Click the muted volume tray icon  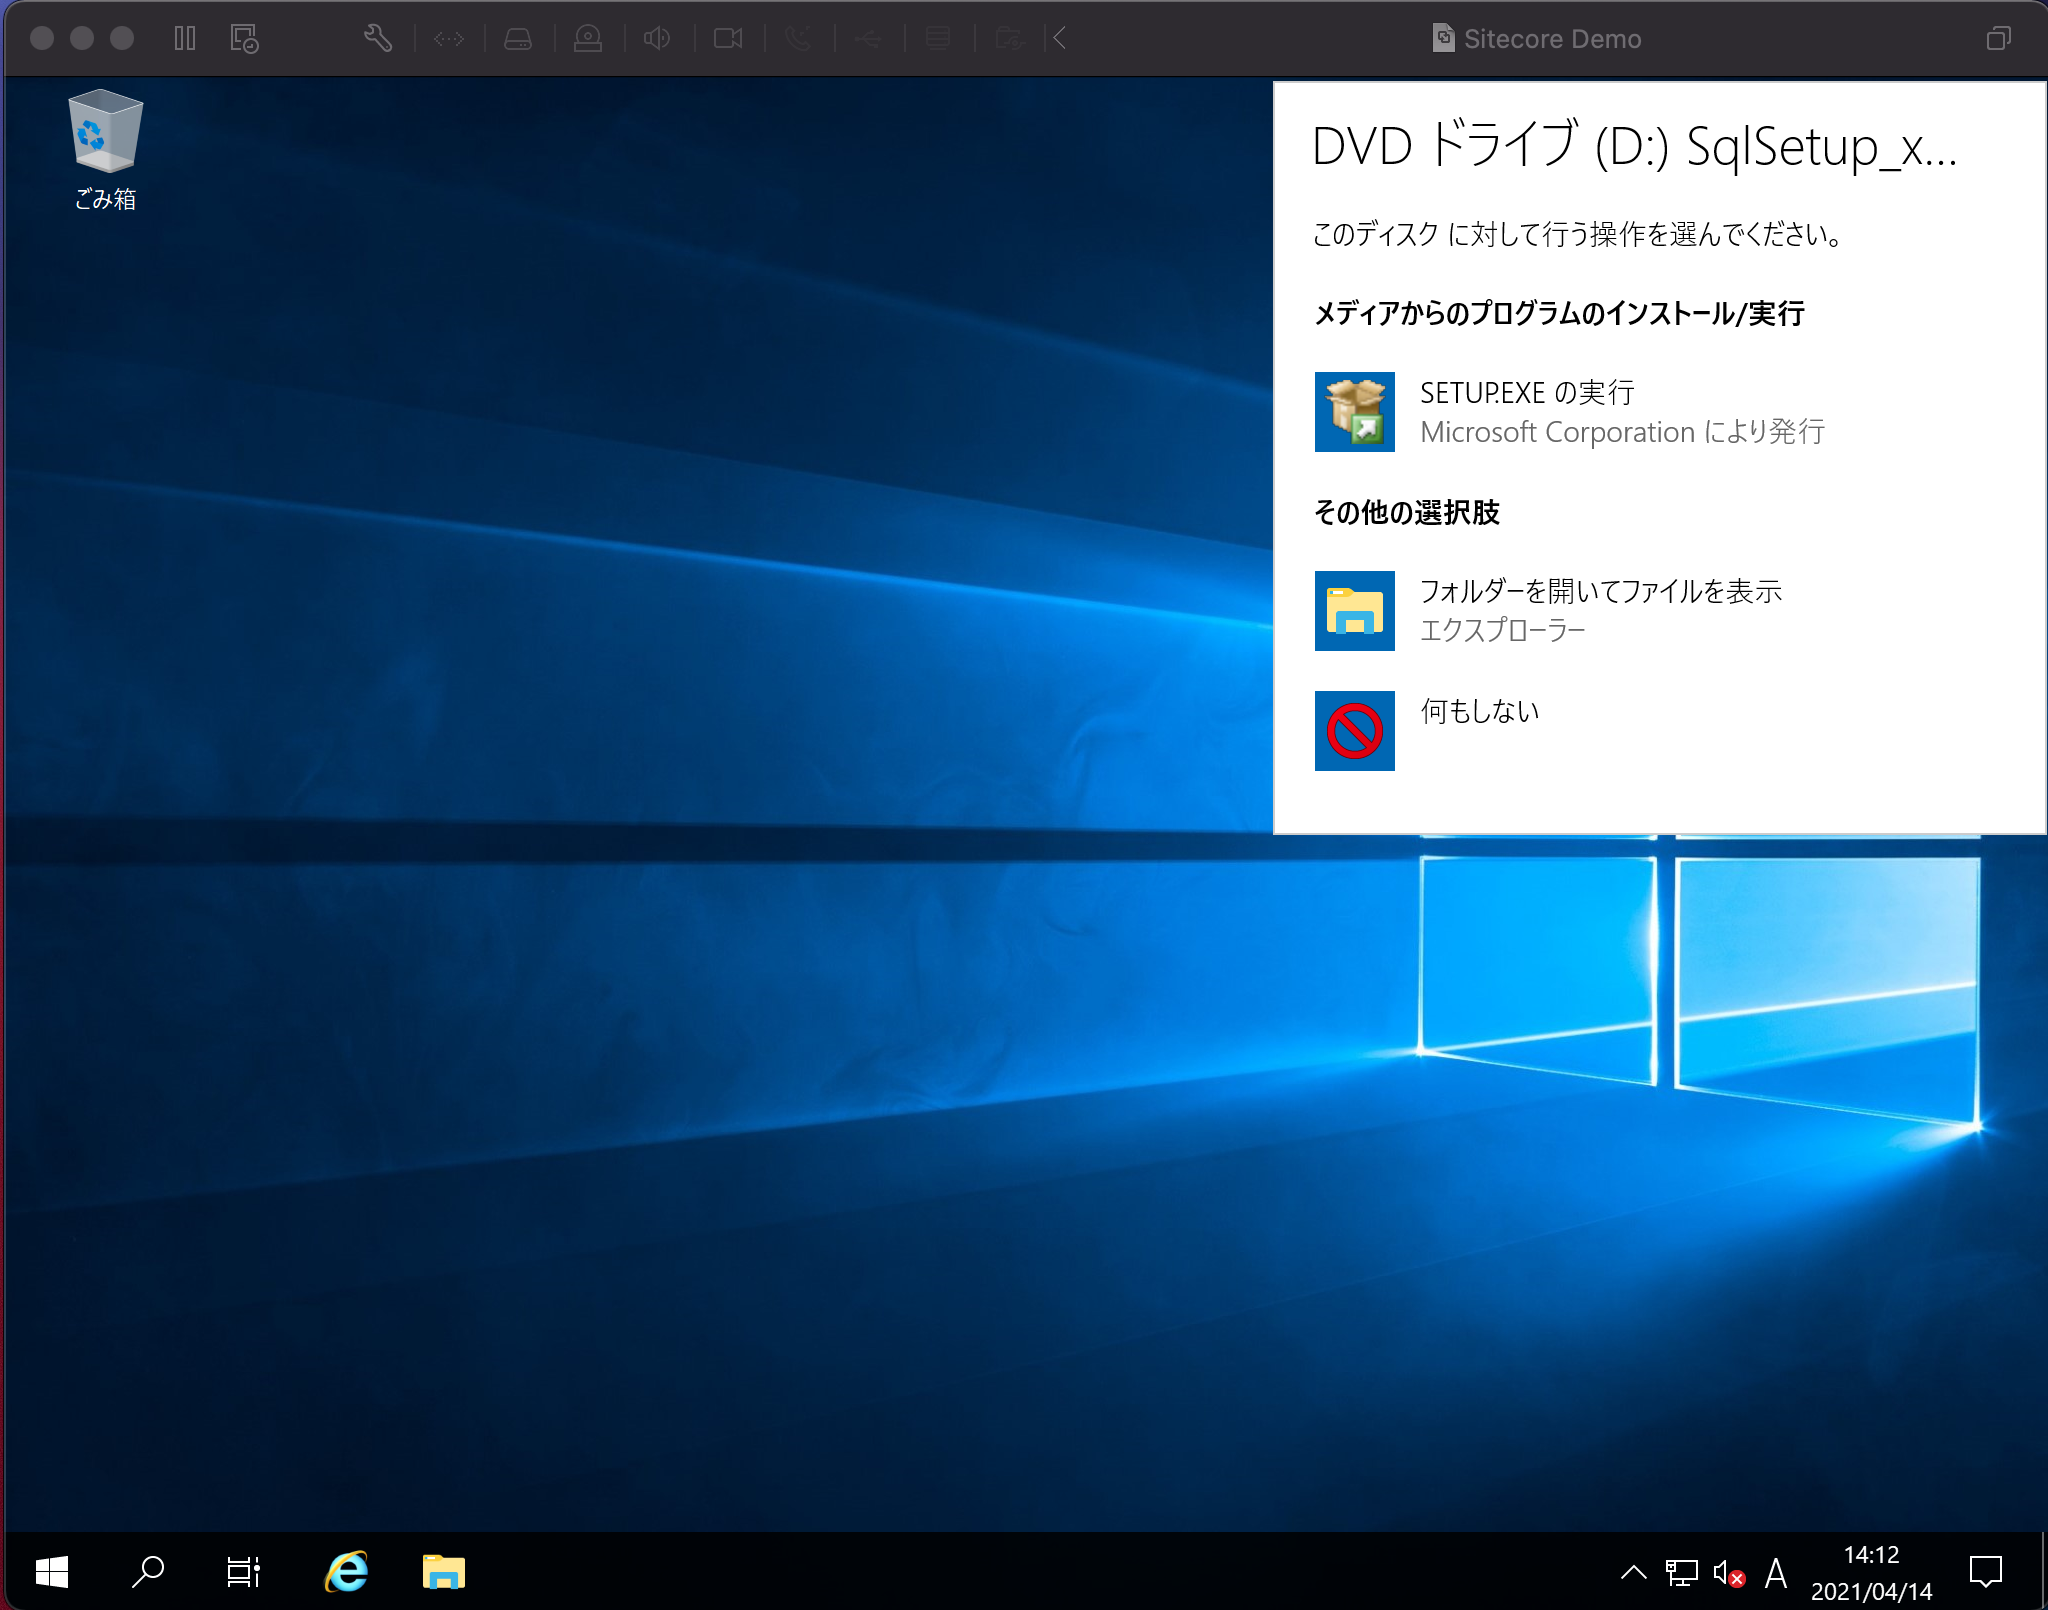point(1728,1573)
